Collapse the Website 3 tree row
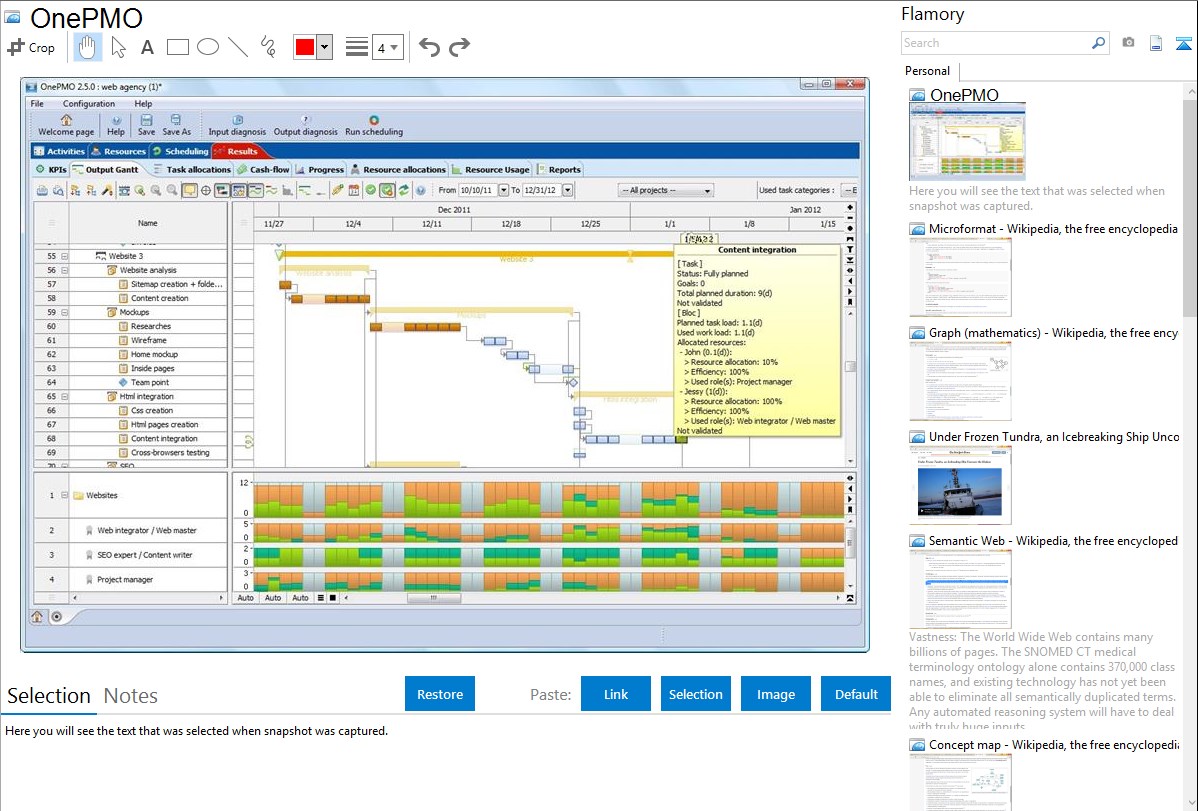Screen dimensions: 1198x811 [65, 257]
